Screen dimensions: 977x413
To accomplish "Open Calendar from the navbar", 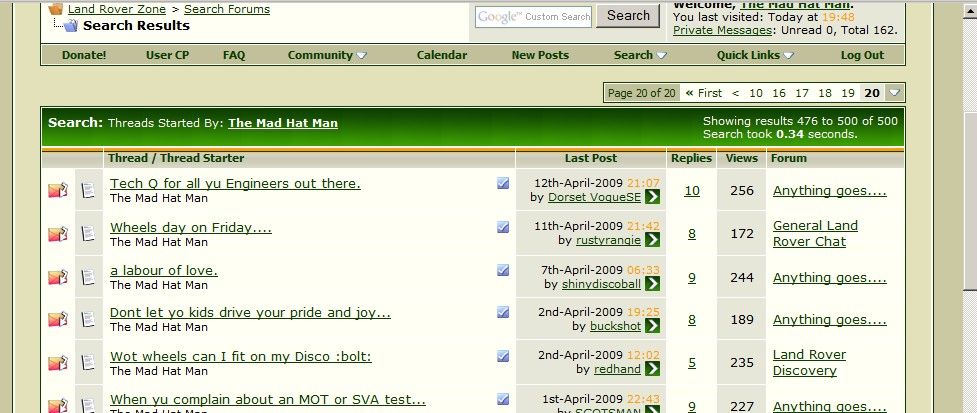I will [442, 55].
